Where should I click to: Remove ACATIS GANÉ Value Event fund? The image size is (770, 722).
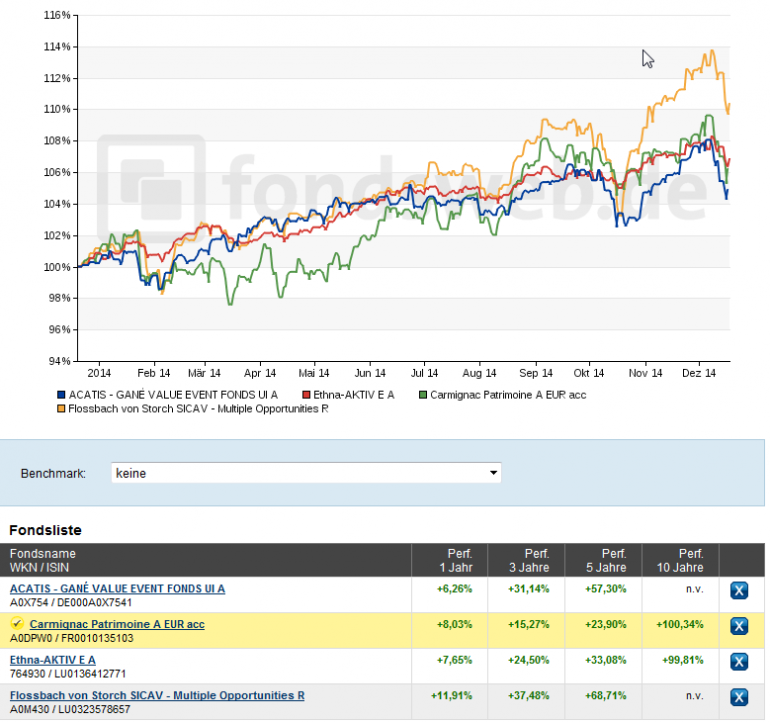[739, 591]
